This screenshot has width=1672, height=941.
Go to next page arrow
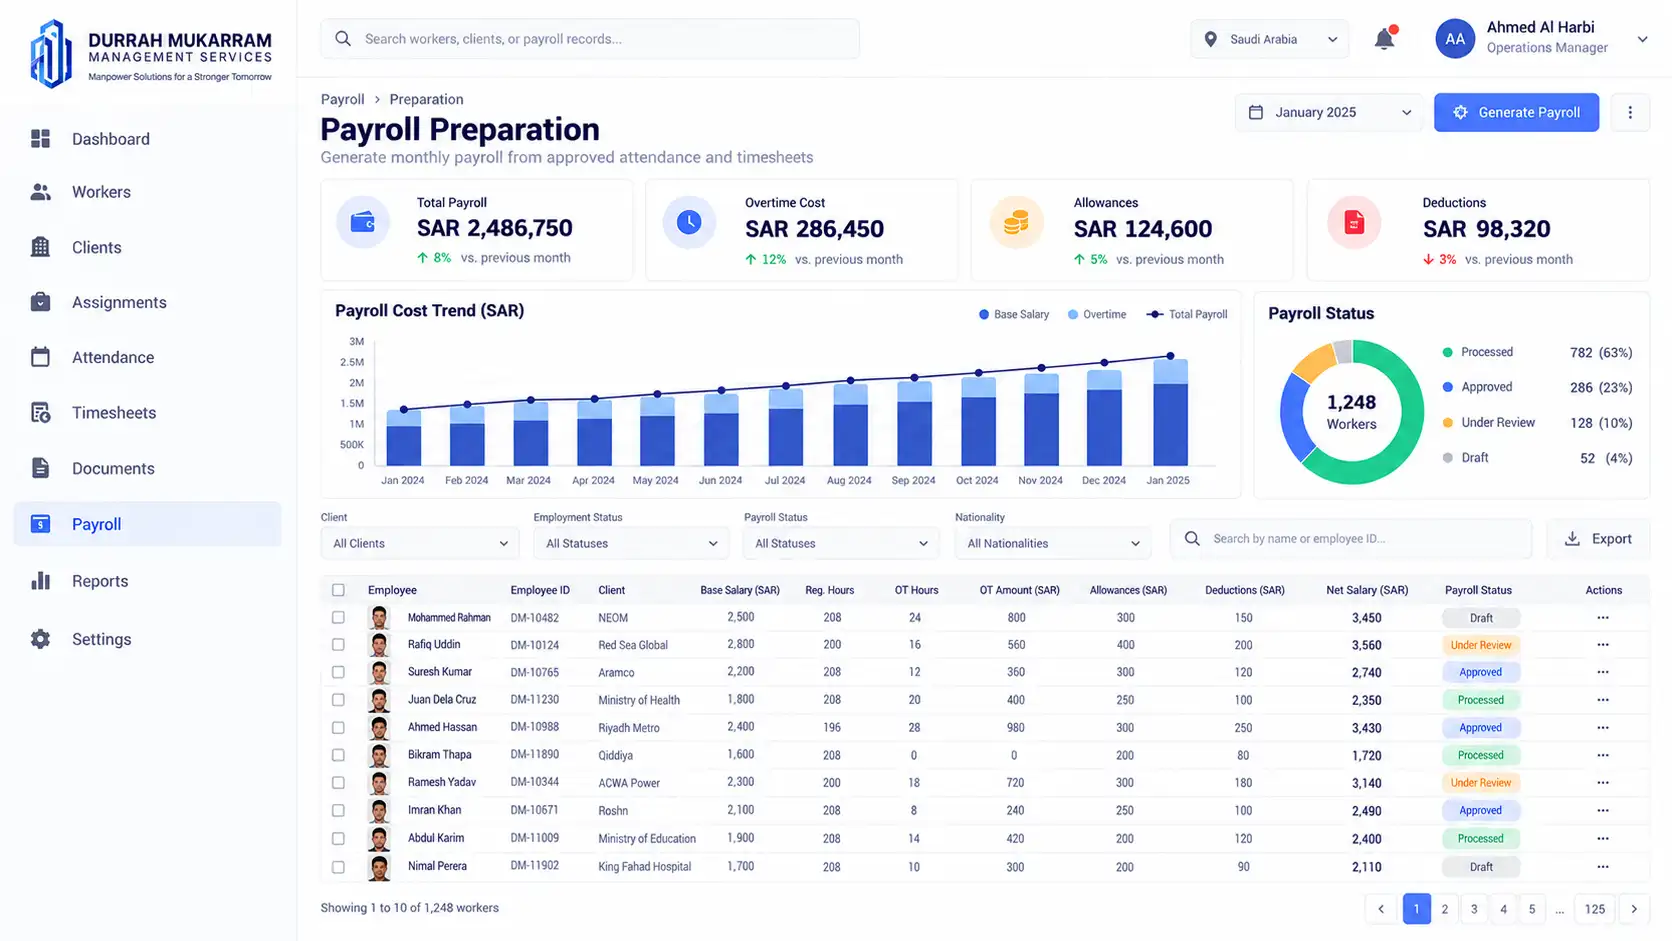point(1634,909)
